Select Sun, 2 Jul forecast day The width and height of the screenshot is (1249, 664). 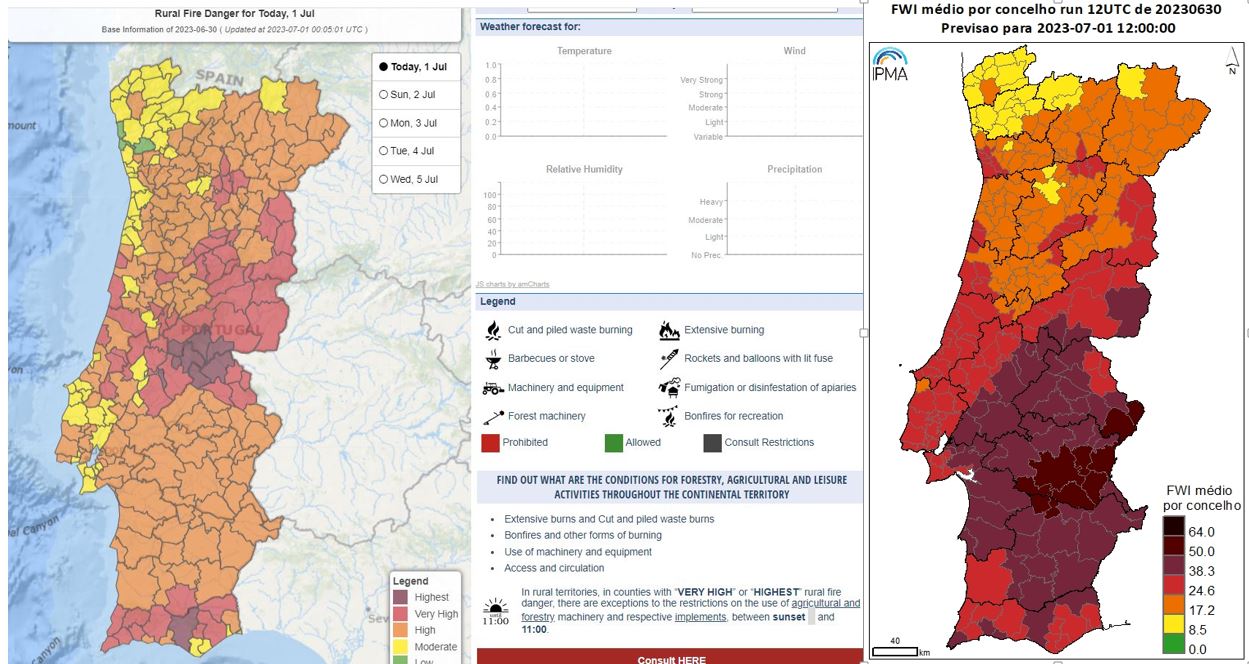(407, 94)
